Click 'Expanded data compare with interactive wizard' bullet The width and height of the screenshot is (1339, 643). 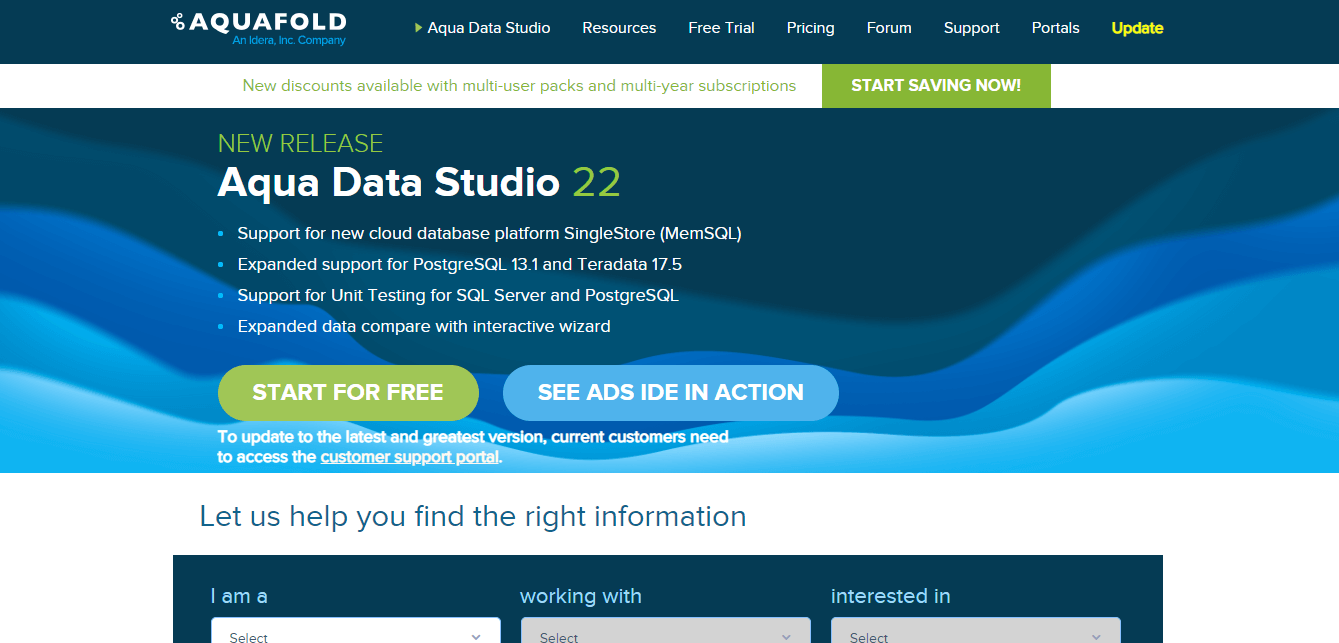tap(423, 327)
